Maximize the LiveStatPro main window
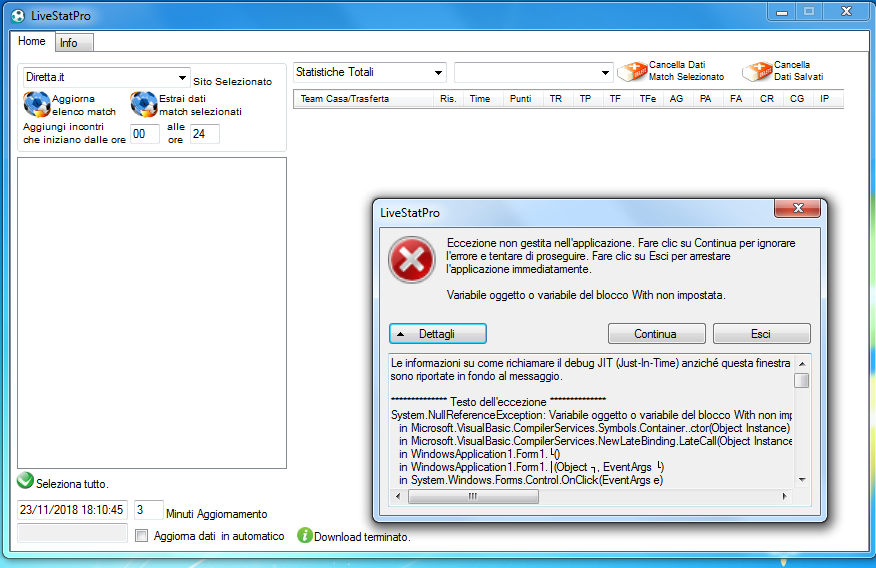Image resolution: width=876 pixels, height=568 pixels. (x=808, y=12)
